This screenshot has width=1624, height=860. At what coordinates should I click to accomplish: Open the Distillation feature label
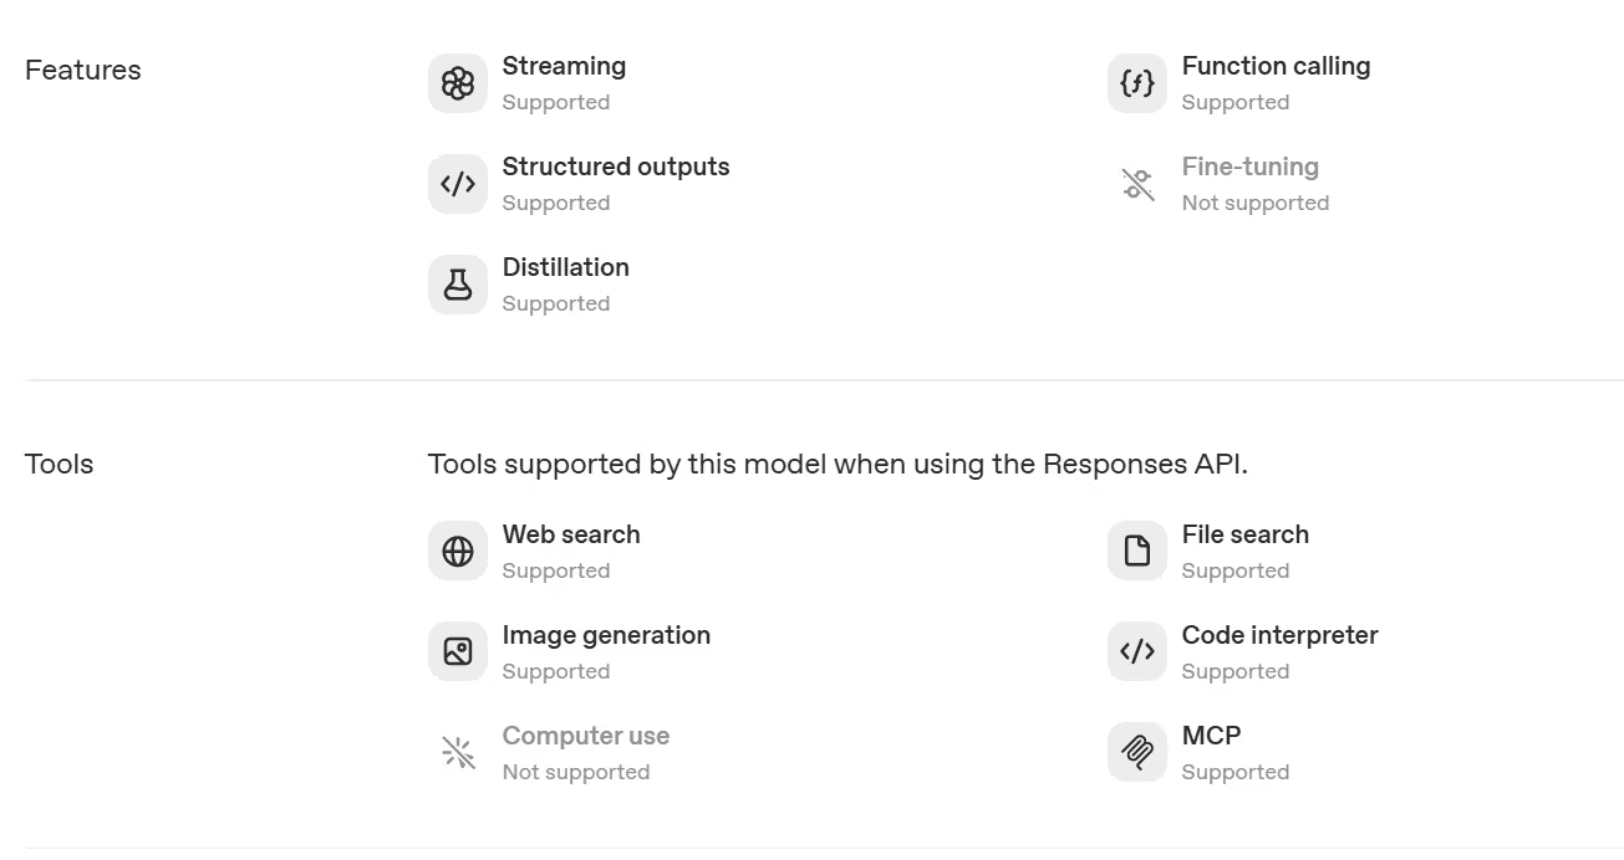(566, 267)
